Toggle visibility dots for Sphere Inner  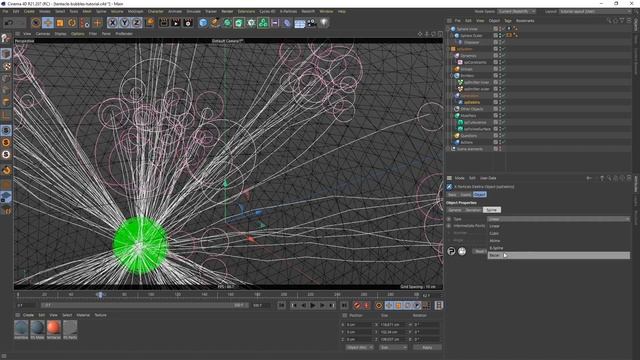[x=500, y=29]
